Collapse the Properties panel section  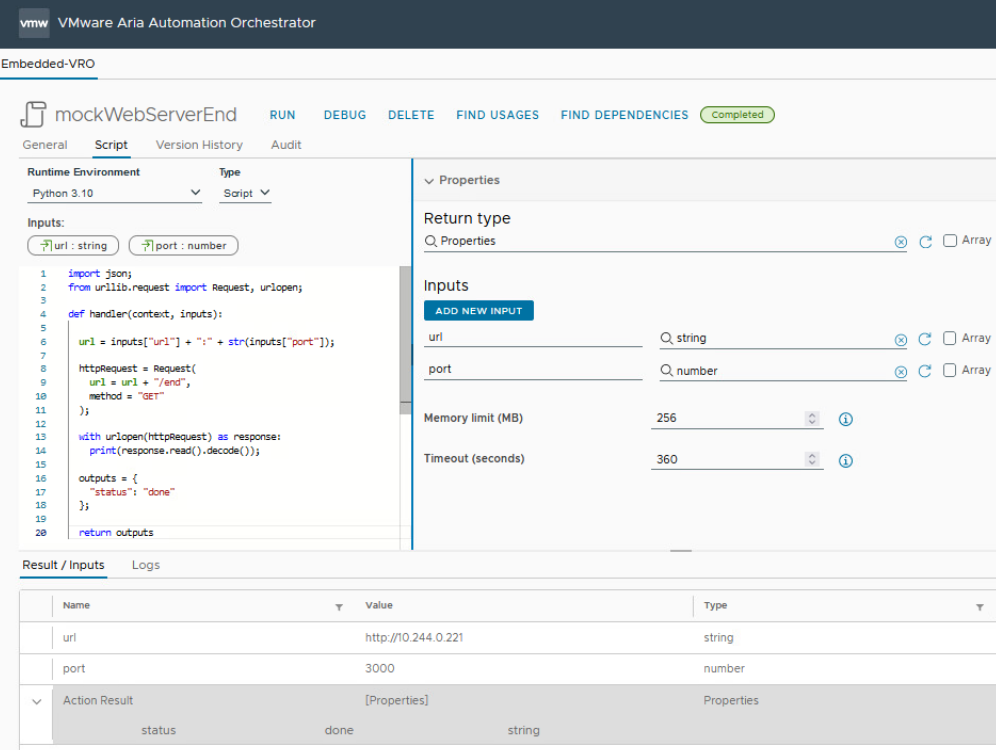click(429, 181)
